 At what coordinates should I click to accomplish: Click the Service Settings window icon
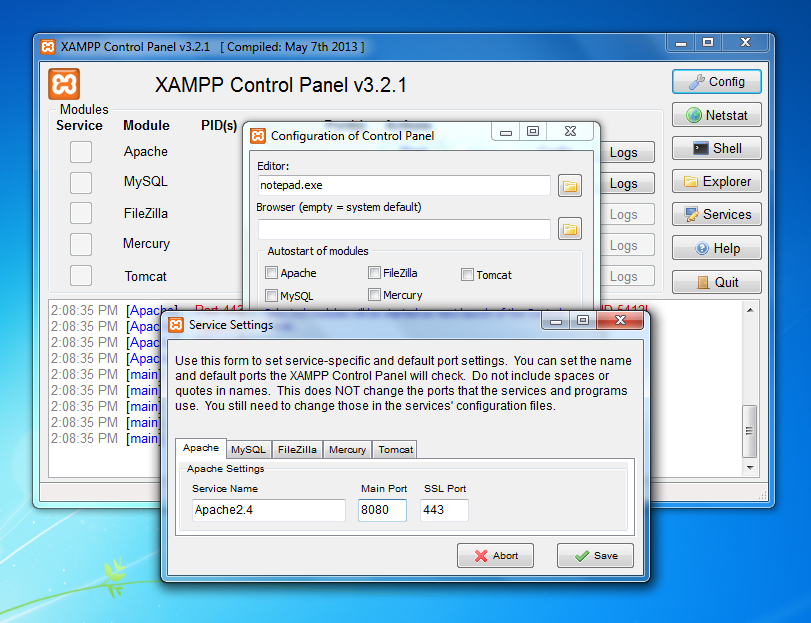pos(176,325)
